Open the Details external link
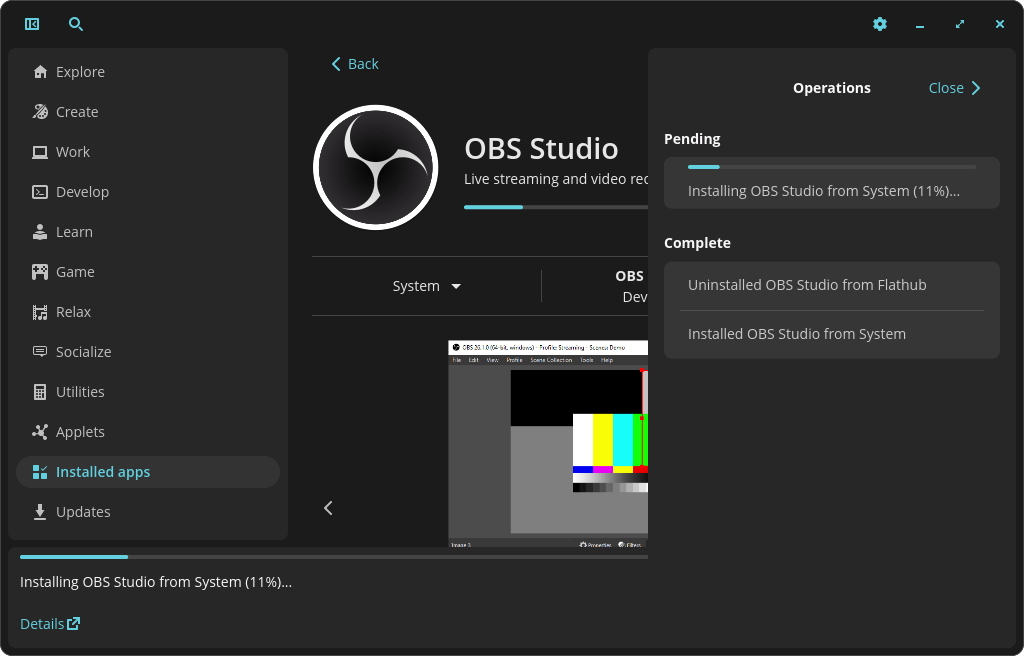 pos(50,624)
